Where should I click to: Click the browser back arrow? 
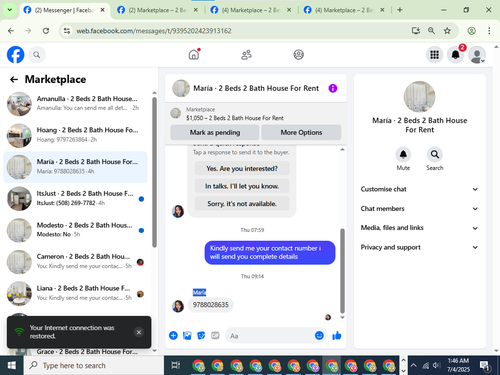coord(11,31)
